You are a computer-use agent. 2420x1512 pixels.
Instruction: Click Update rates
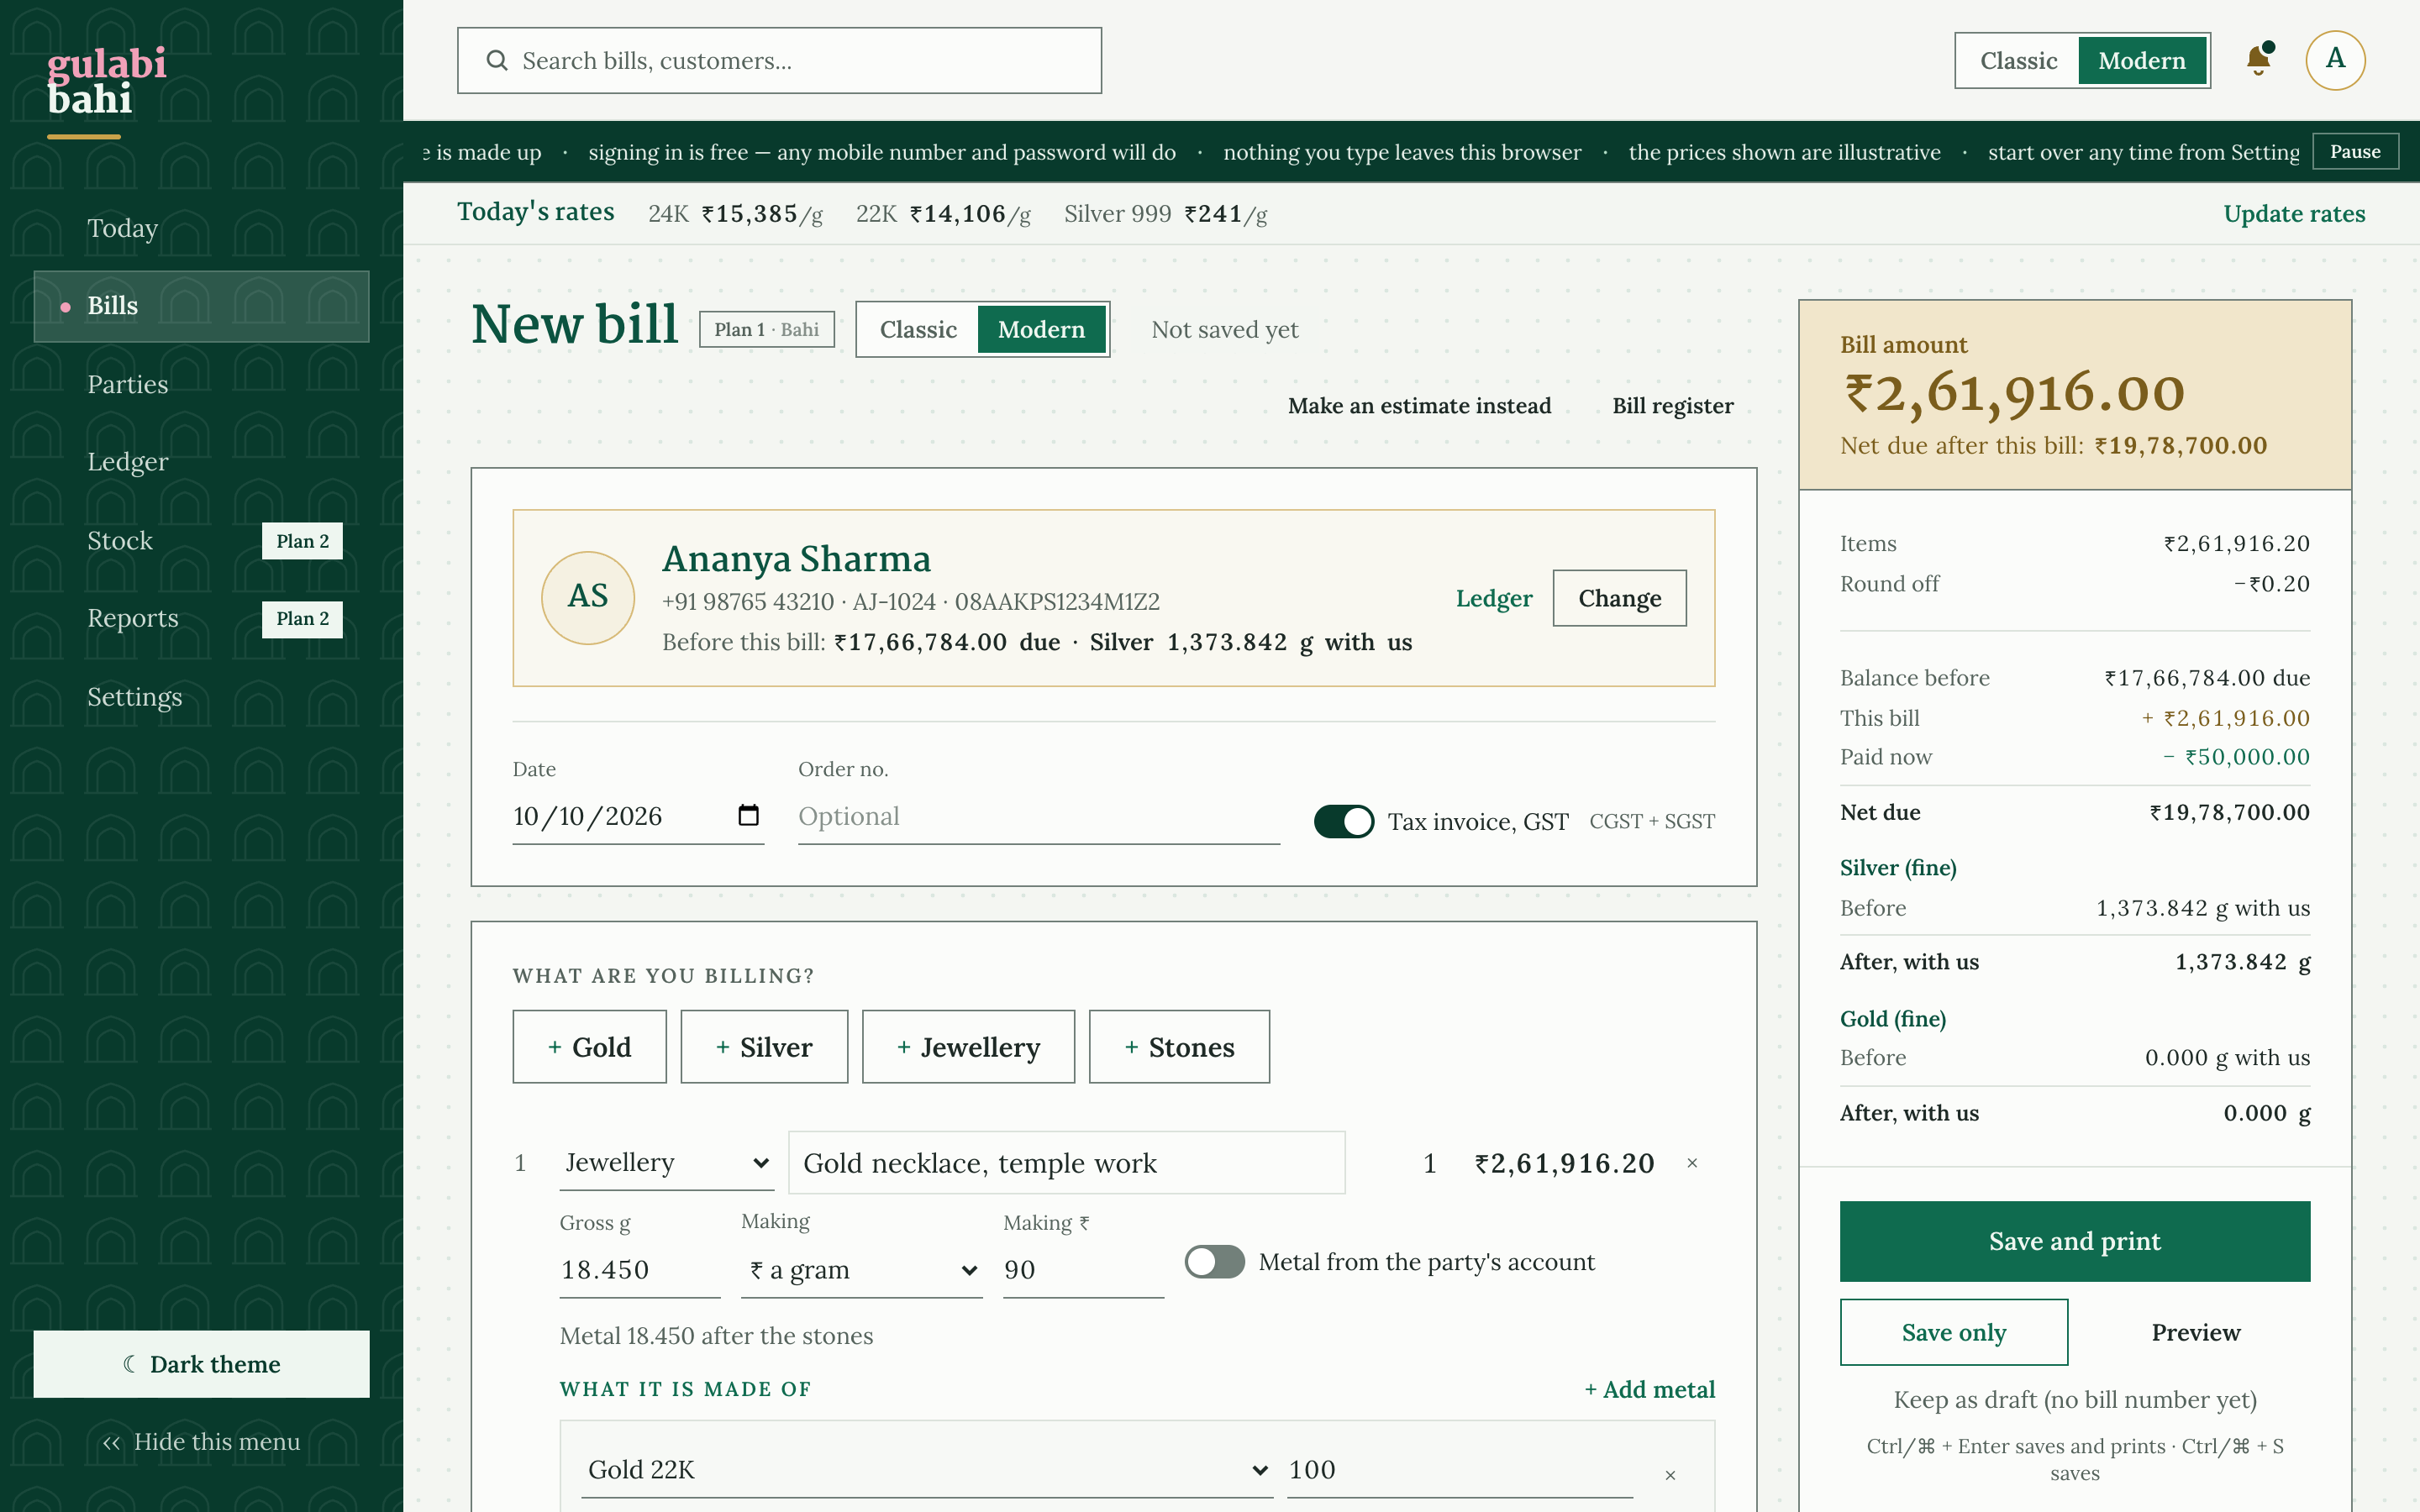tap(2294, 213)
